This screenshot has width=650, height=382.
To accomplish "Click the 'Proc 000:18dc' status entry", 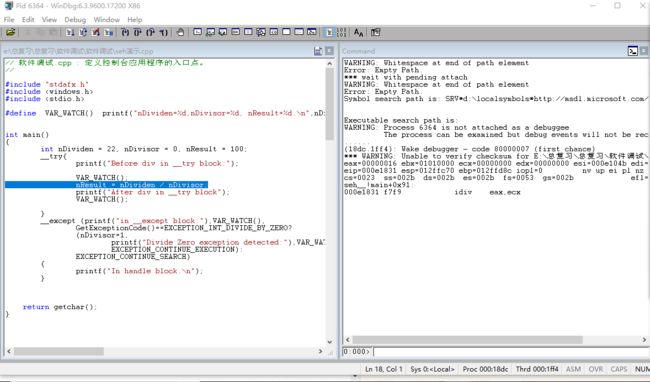I will pyautogui.click(x=485, y=369).
